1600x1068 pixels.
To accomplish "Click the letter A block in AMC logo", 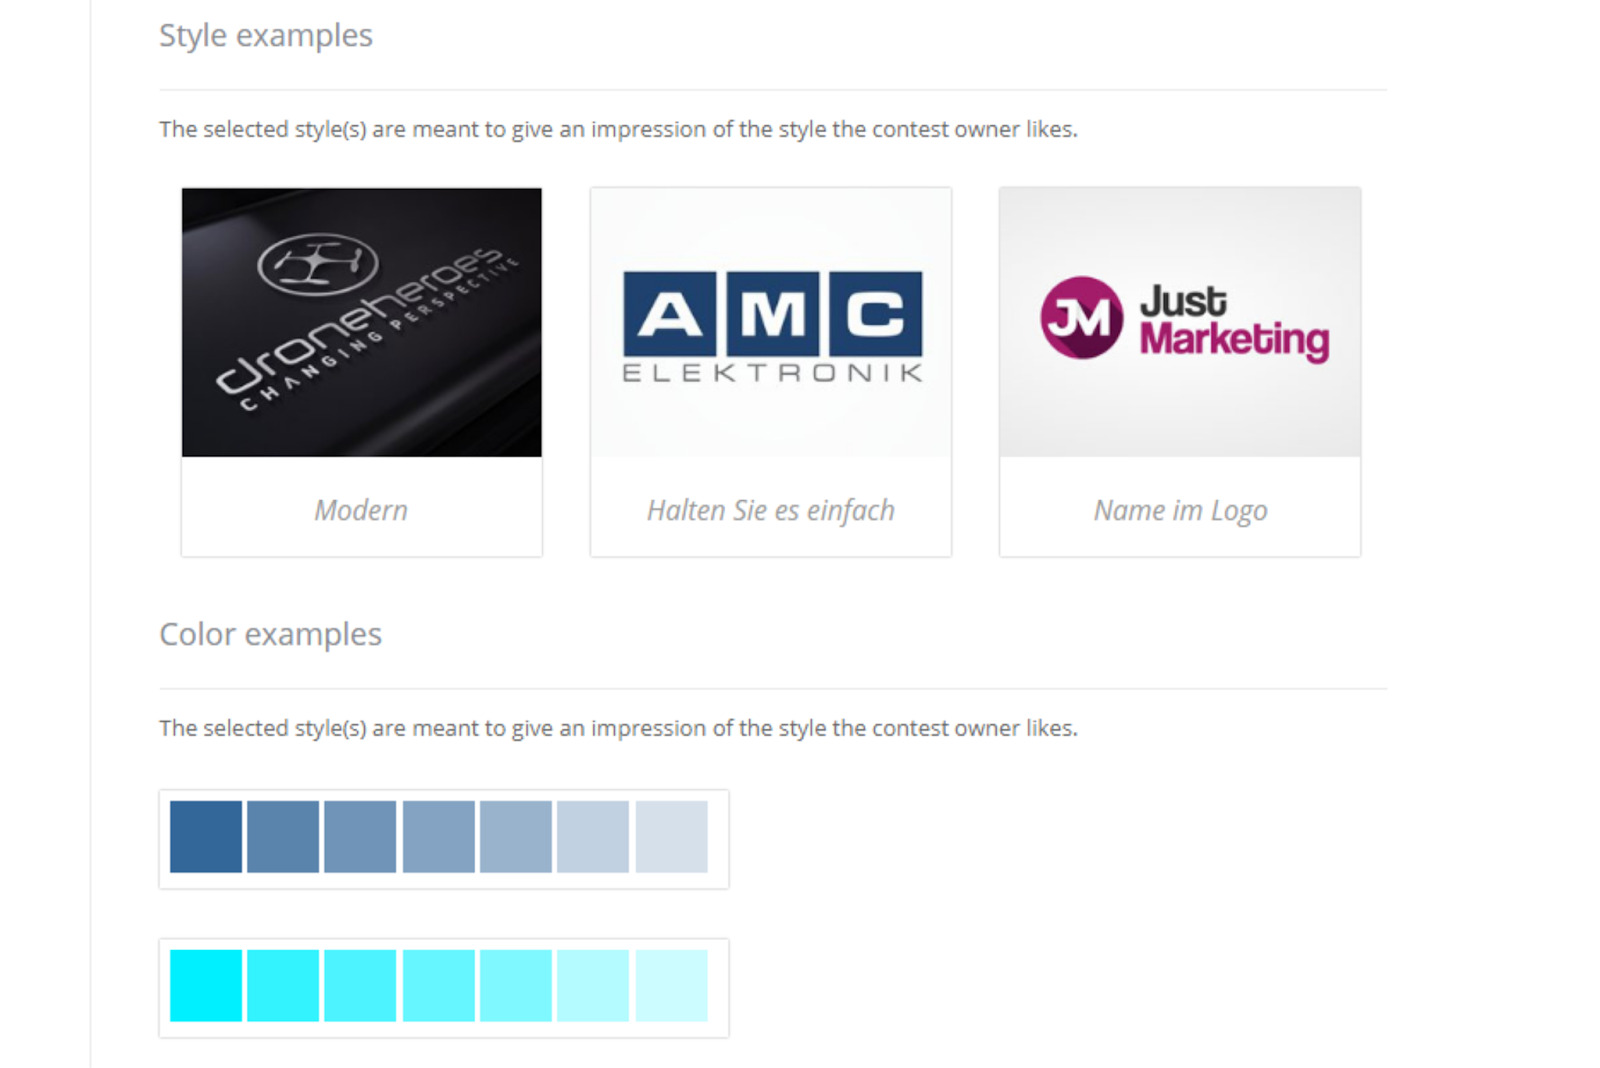I will 669,314.
